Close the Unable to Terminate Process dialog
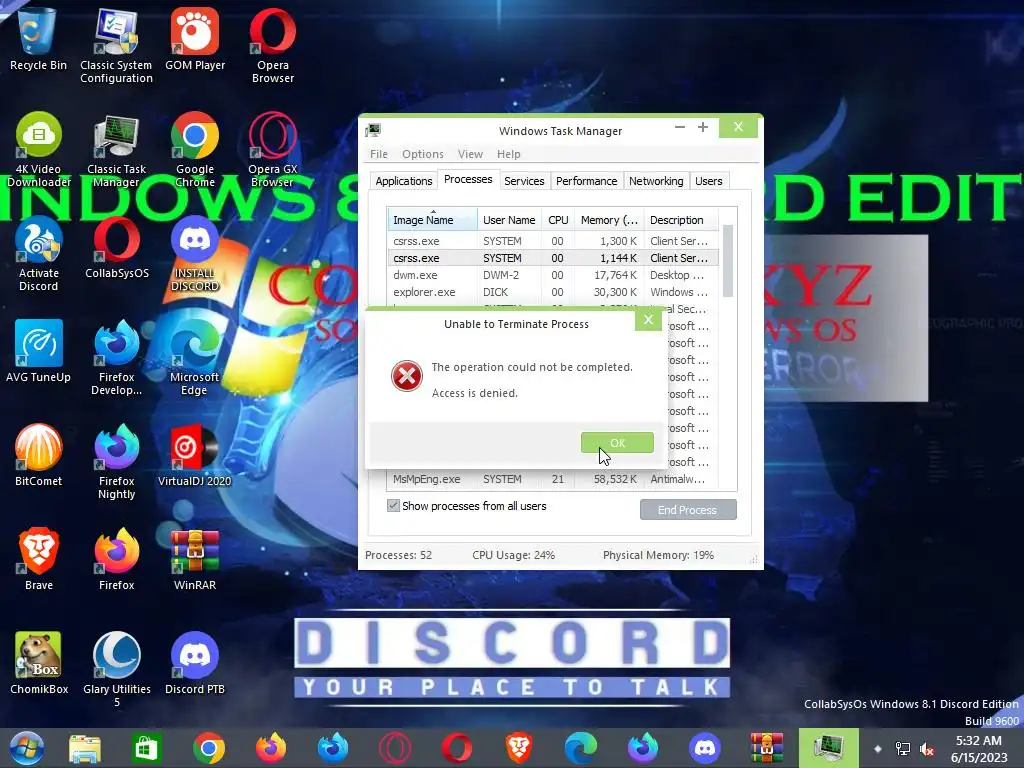The width and height of the screenshot is (1024, 768). click(648, 320)
